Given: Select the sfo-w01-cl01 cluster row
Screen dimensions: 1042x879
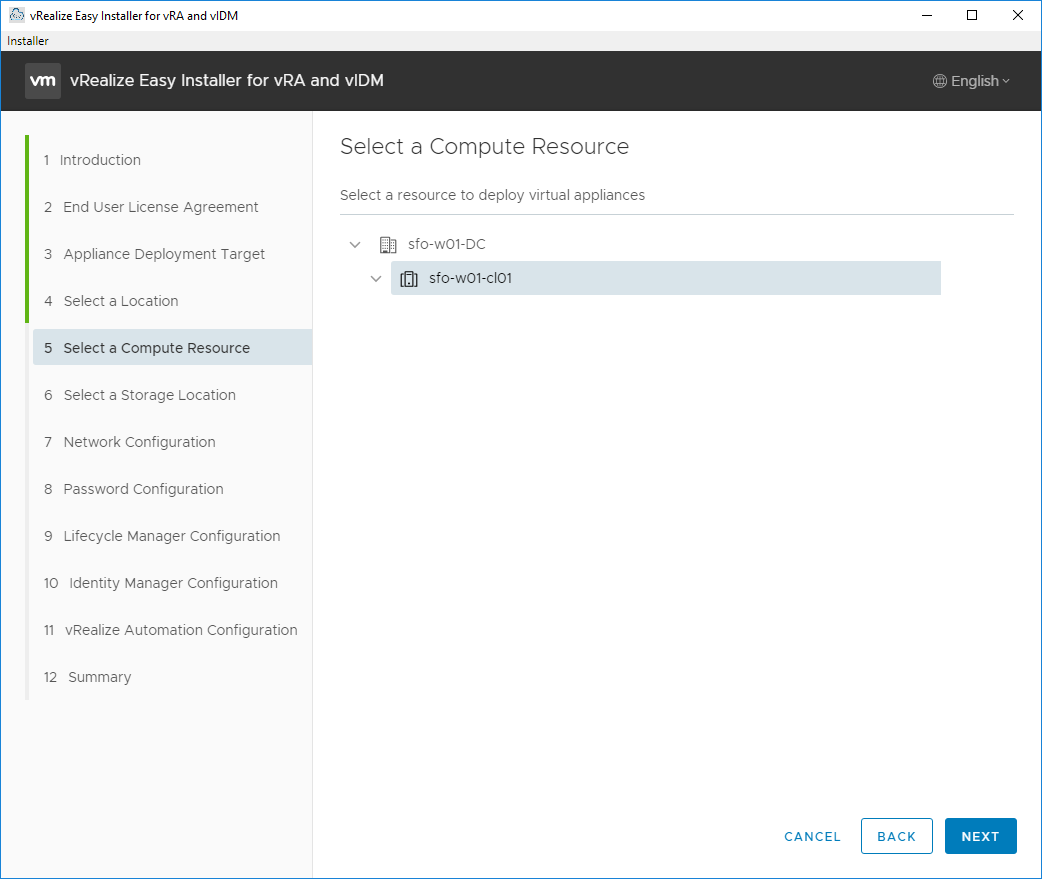Looking at the screenshot, I should [x=665, y=278].
